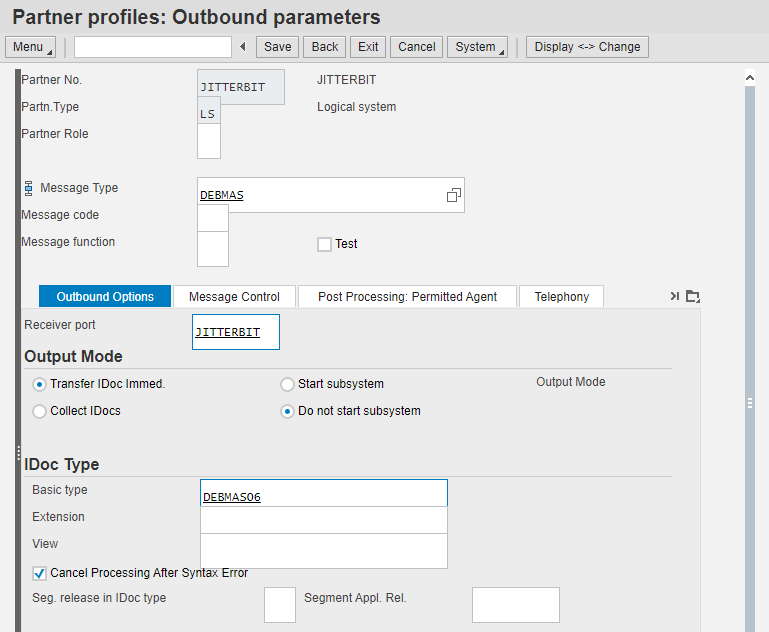Open the Menu dropdown

[31, 47]
